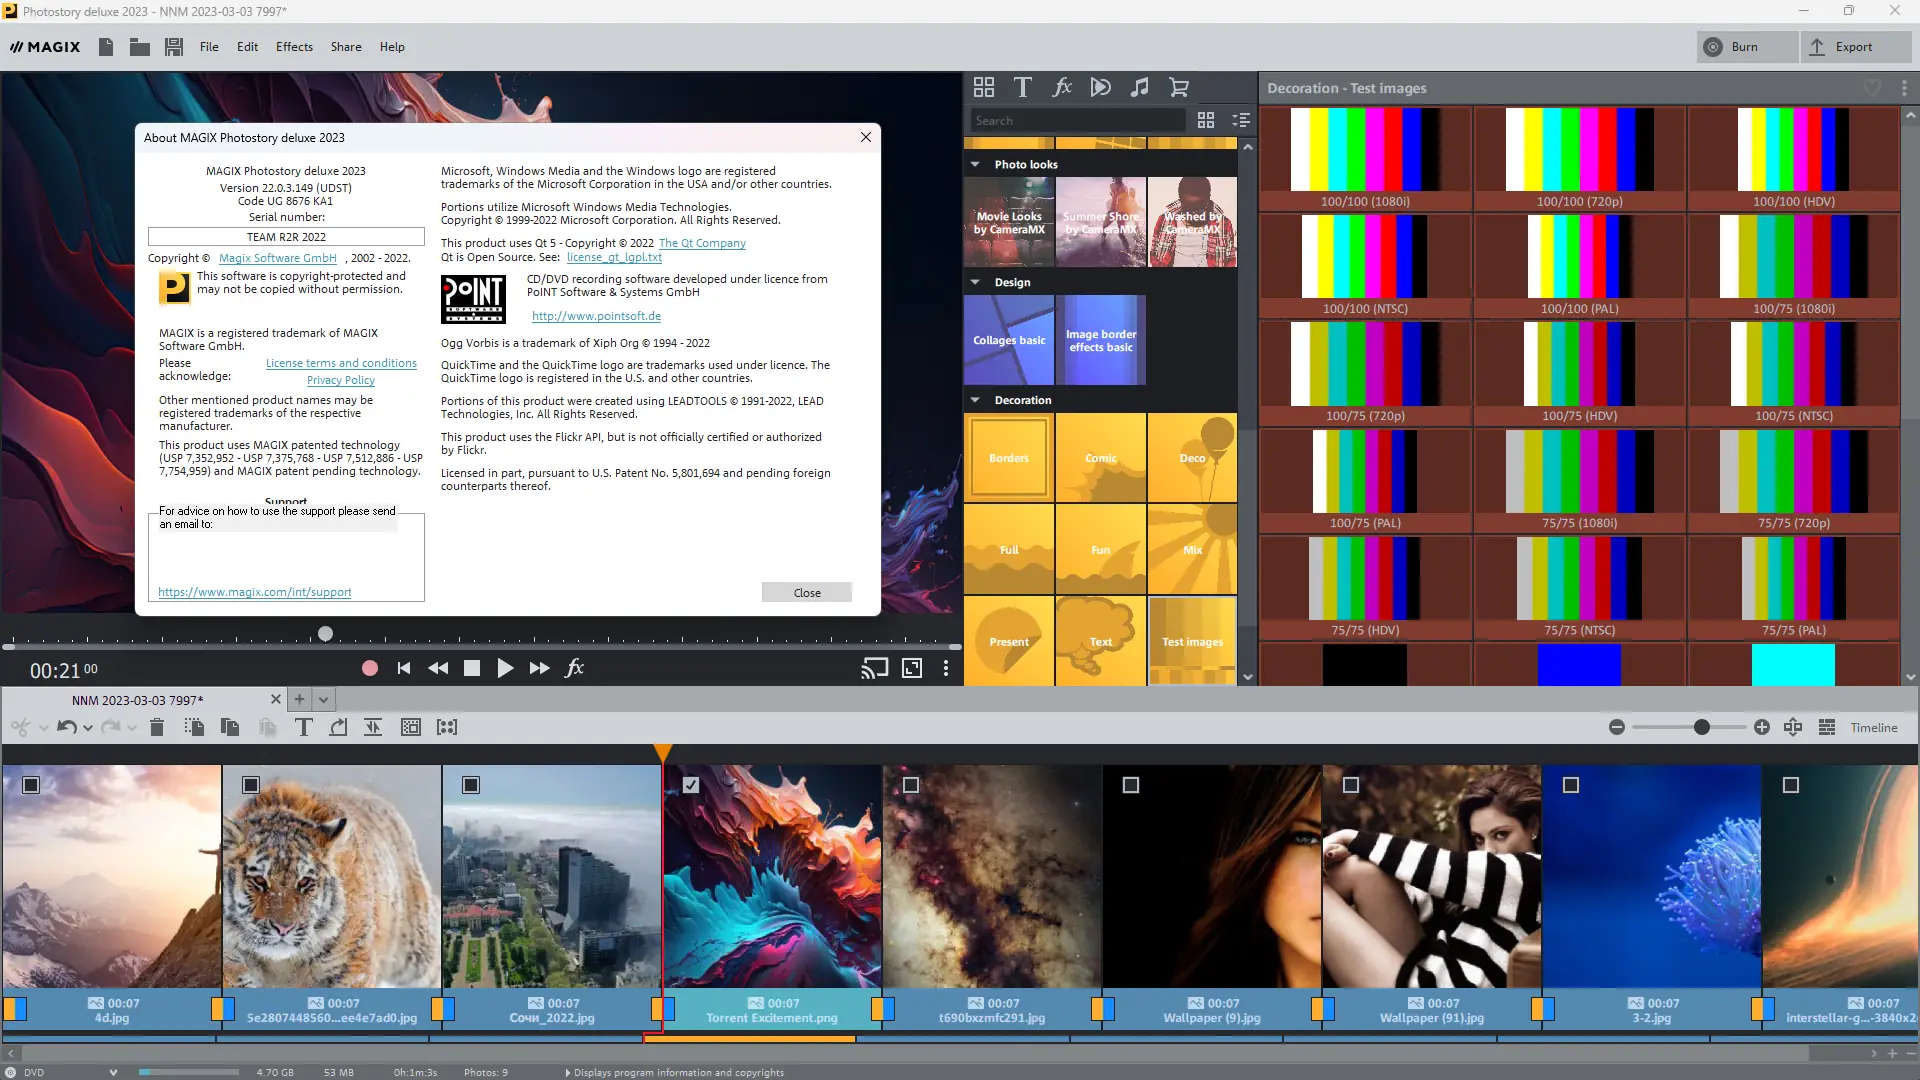Open the Effects menu
The image size is (1920, 1080).
[x=293, y=46]
